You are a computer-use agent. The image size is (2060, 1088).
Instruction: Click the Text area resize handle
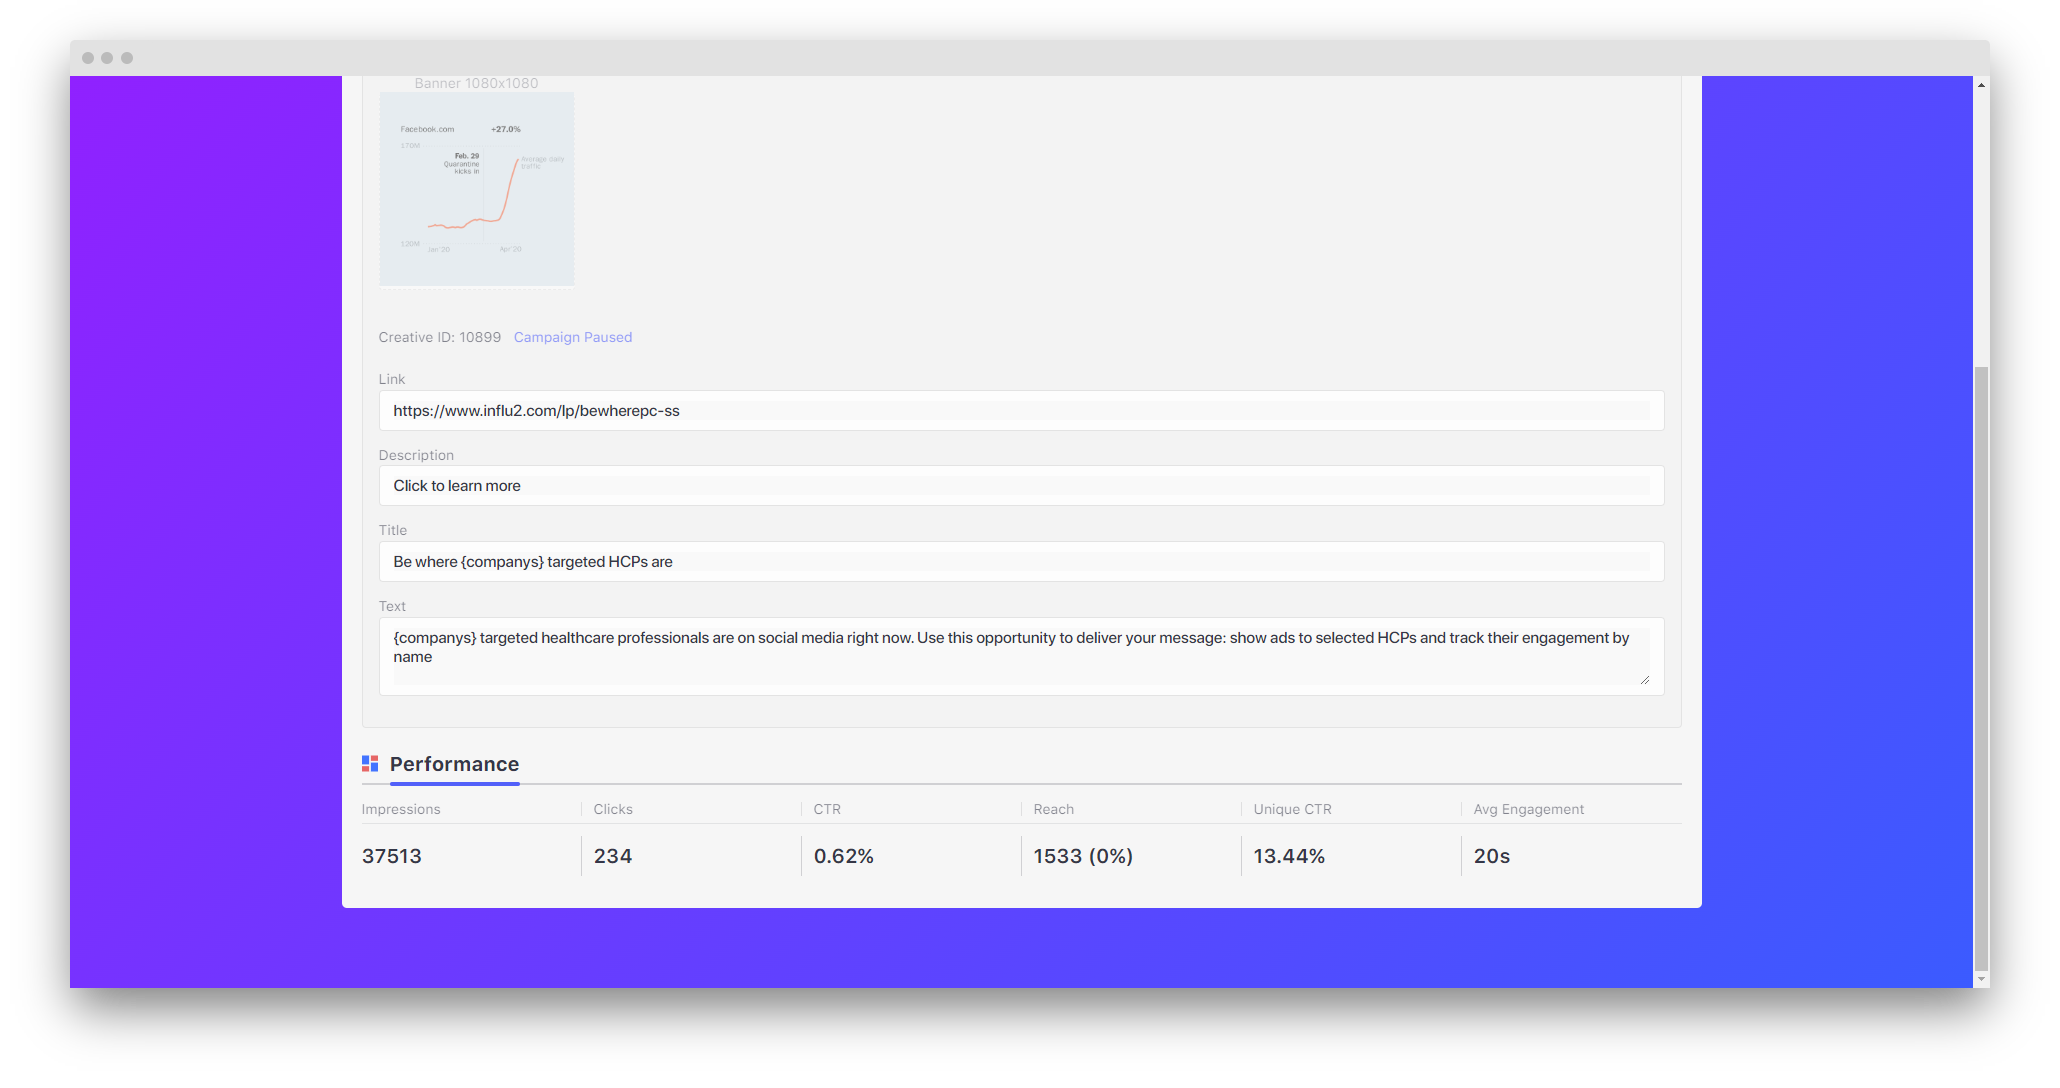(1644, 680)
